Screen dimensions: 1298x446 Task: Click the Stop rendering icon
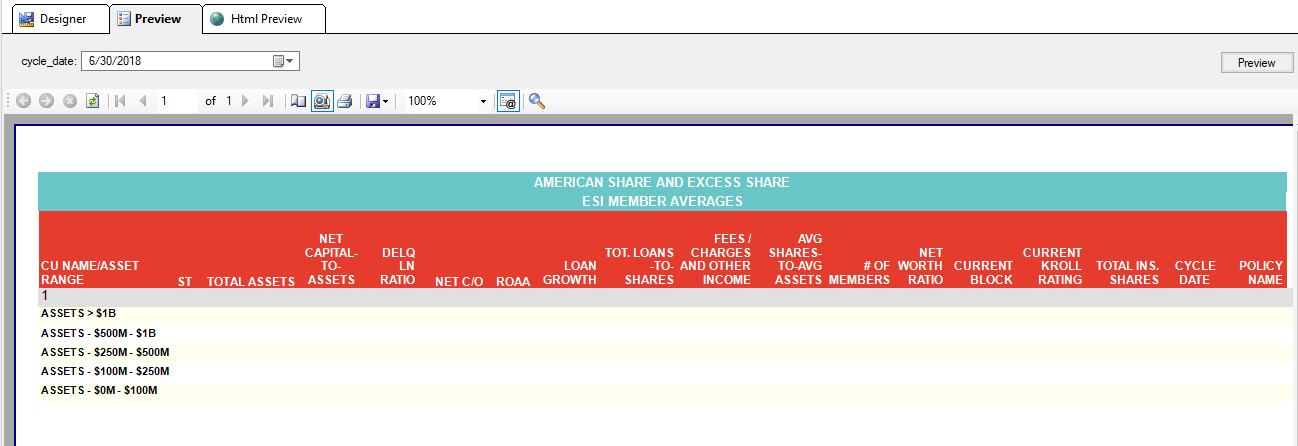pos(70,101)
